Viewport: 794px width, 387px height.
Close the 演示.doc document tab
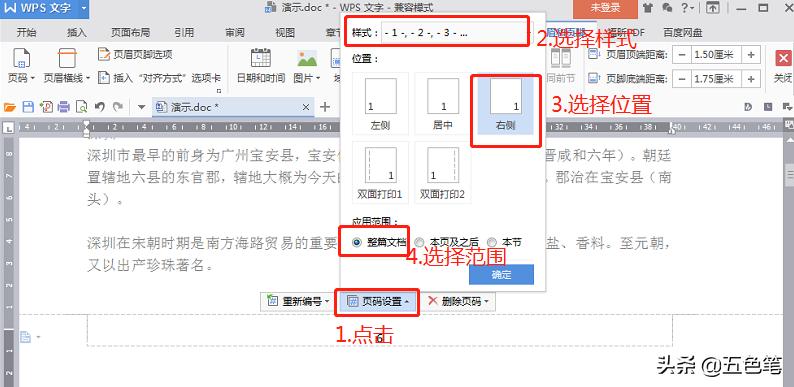click(x=306, y=107)
